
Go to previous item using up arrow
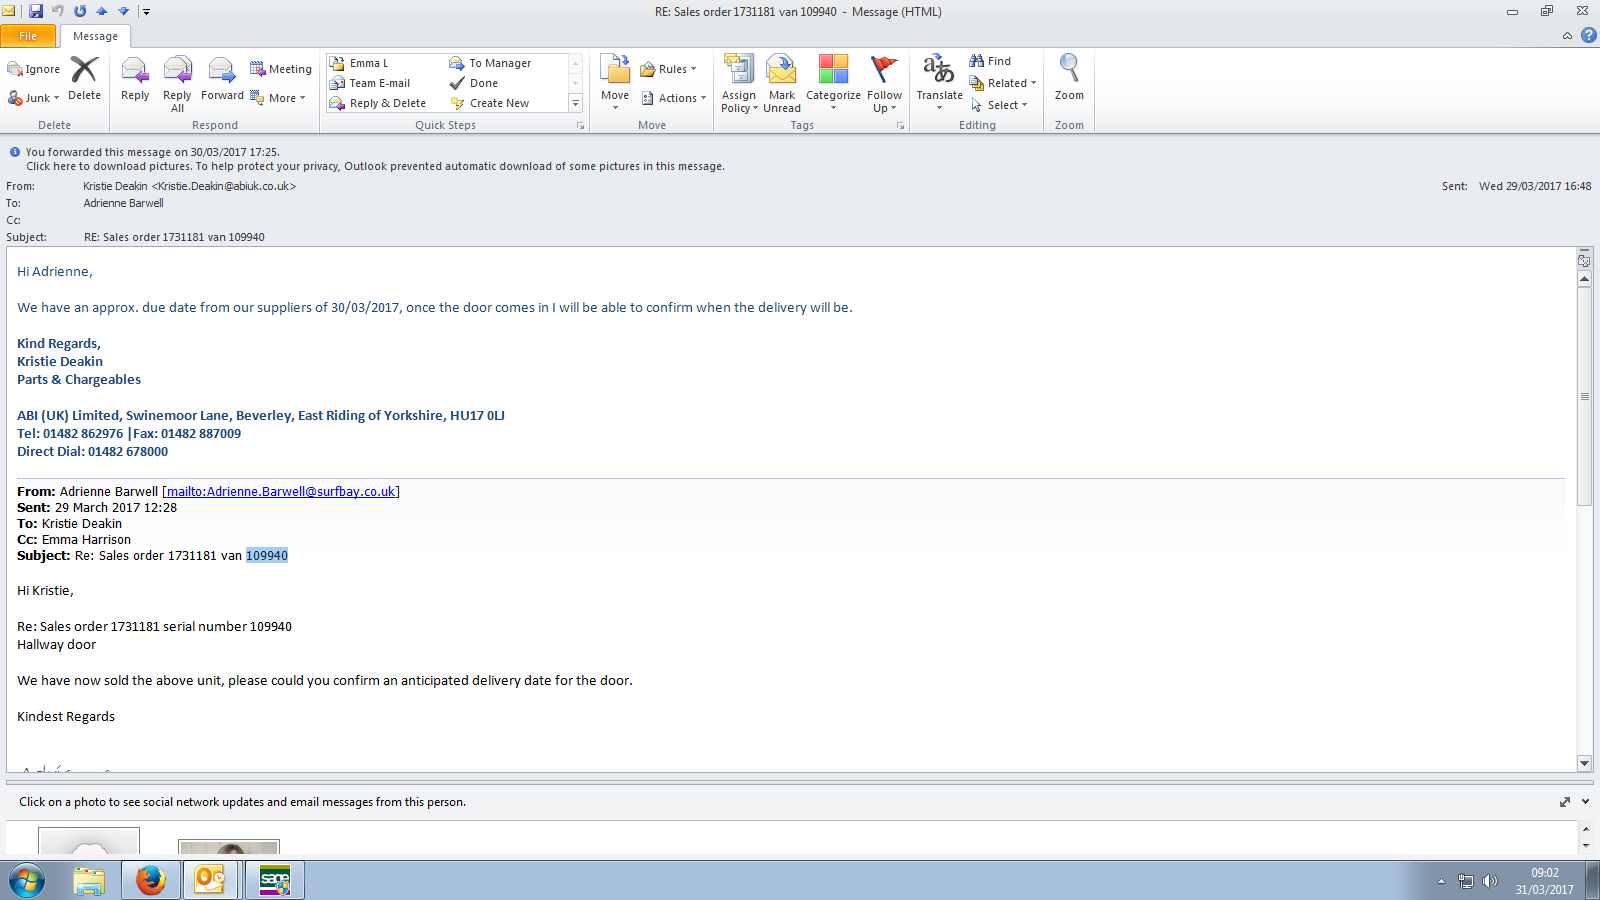(x=102, y=11)
